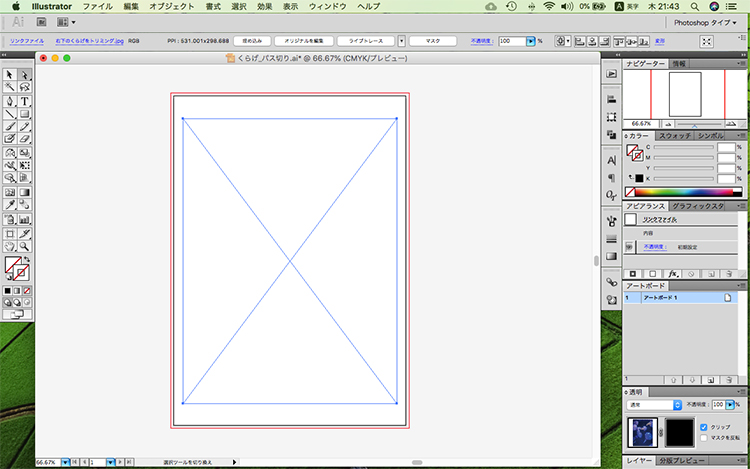Toggle visibility eye in Appearance panel

click(x=630, y=246)
